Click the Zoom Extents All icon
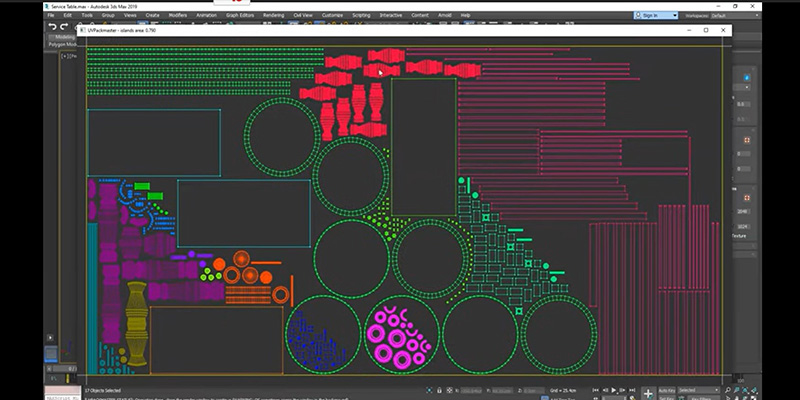 (x=756, y=391)
